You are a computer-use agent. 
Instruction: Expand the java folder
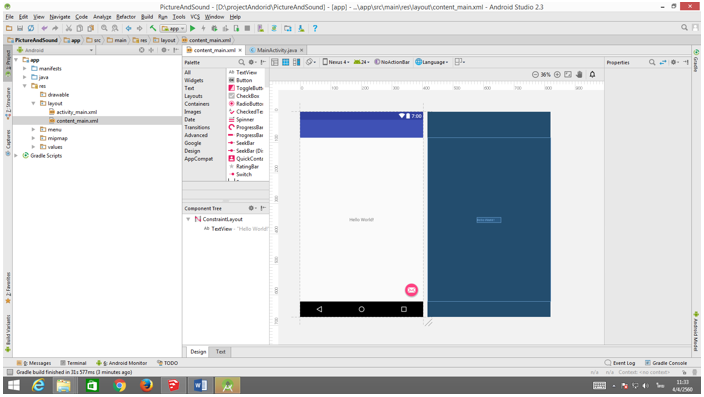(x=25, y=77)
